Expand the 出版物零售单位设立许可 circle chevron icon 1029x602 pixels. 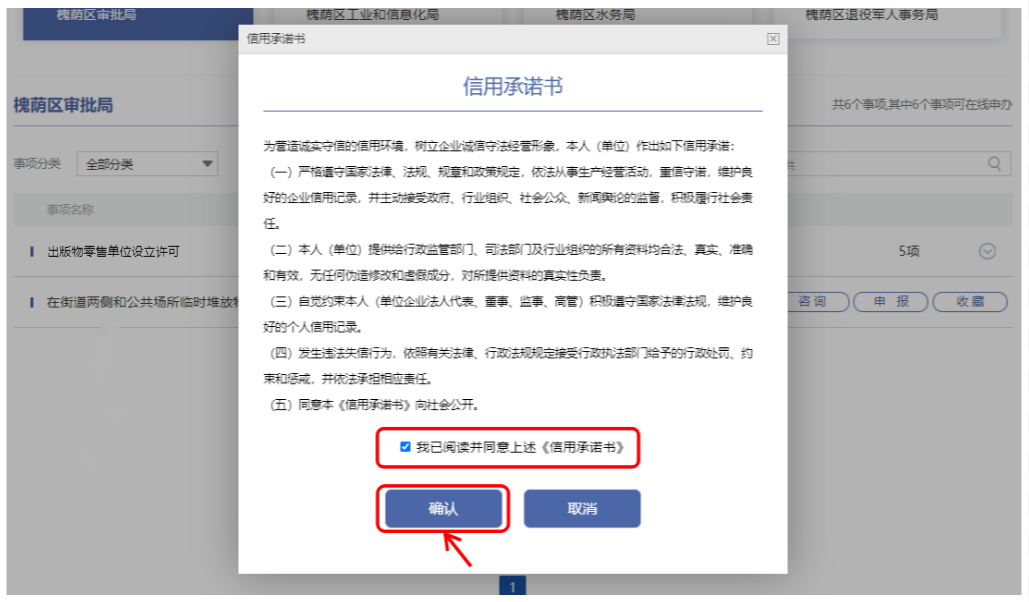tap(987, 251)
